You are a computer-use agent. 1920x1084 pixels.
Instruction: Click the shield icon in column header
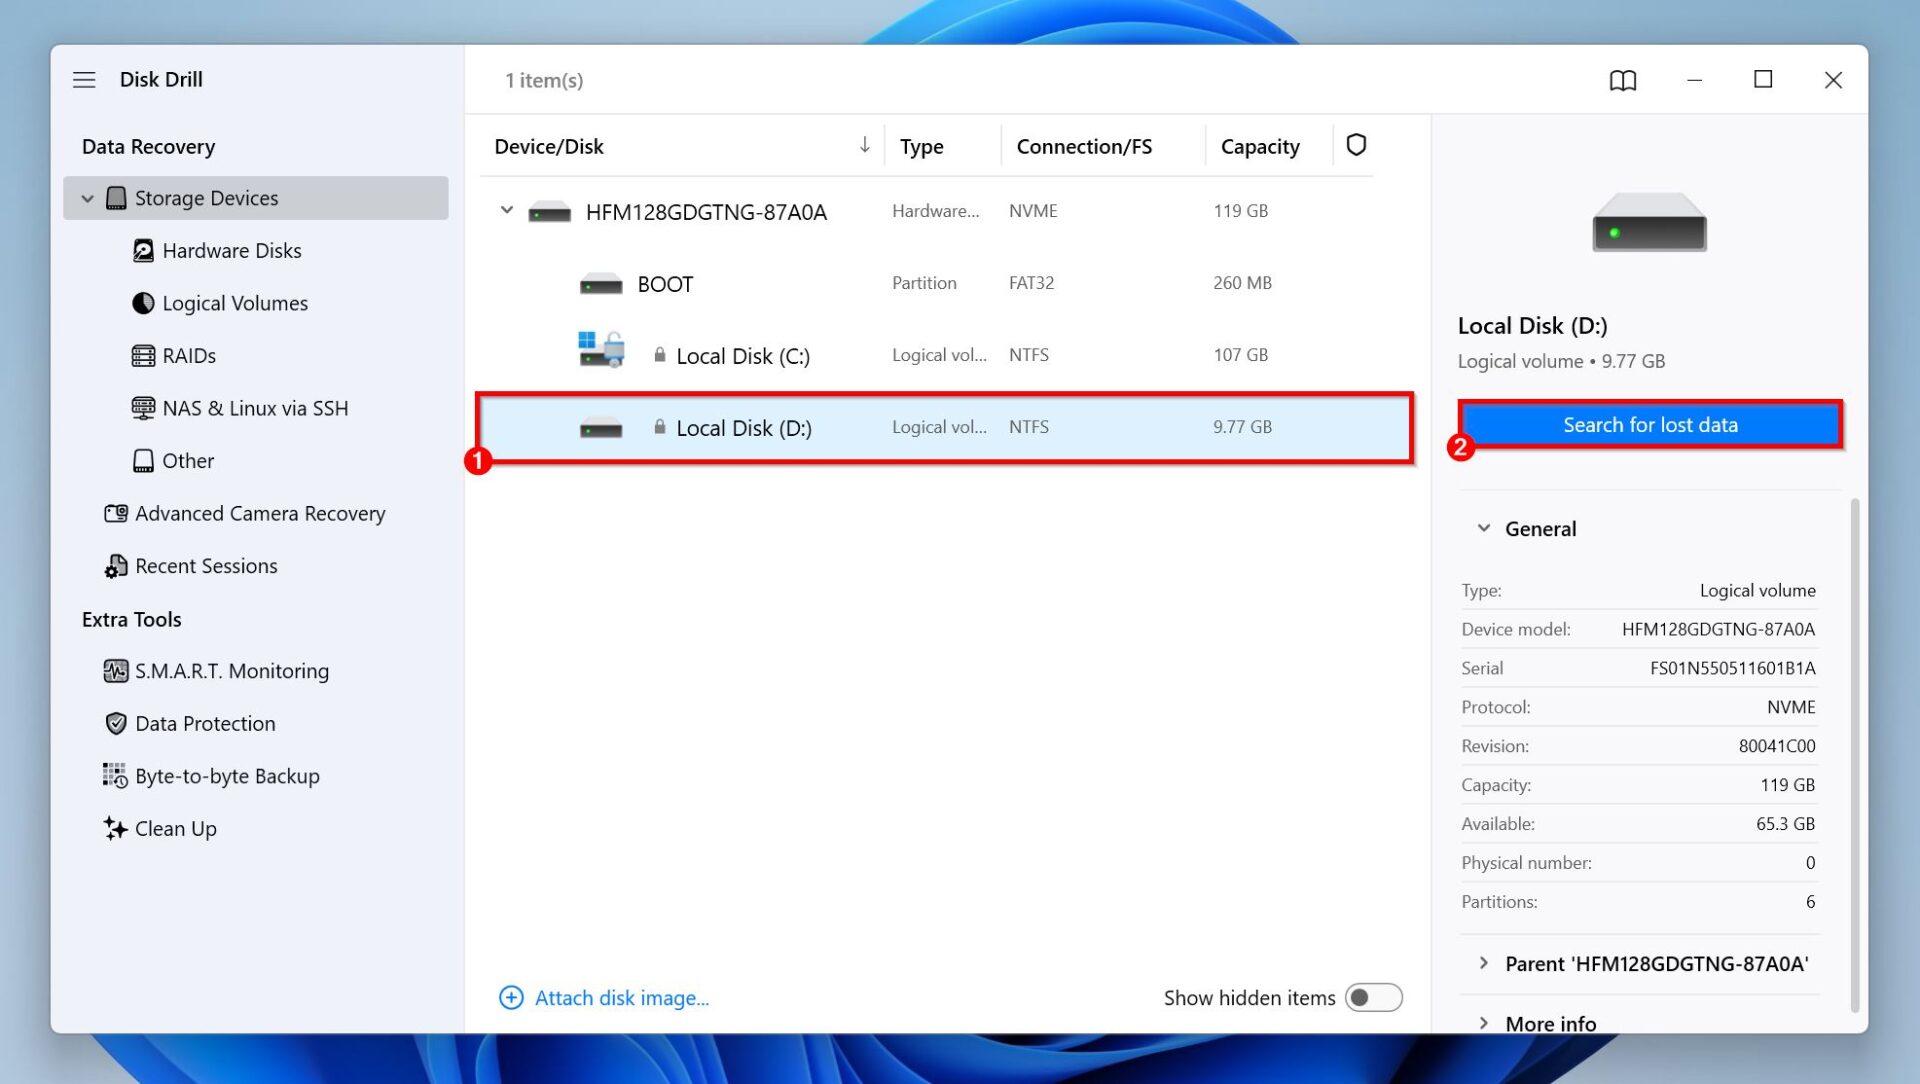tap(1356, 145)
